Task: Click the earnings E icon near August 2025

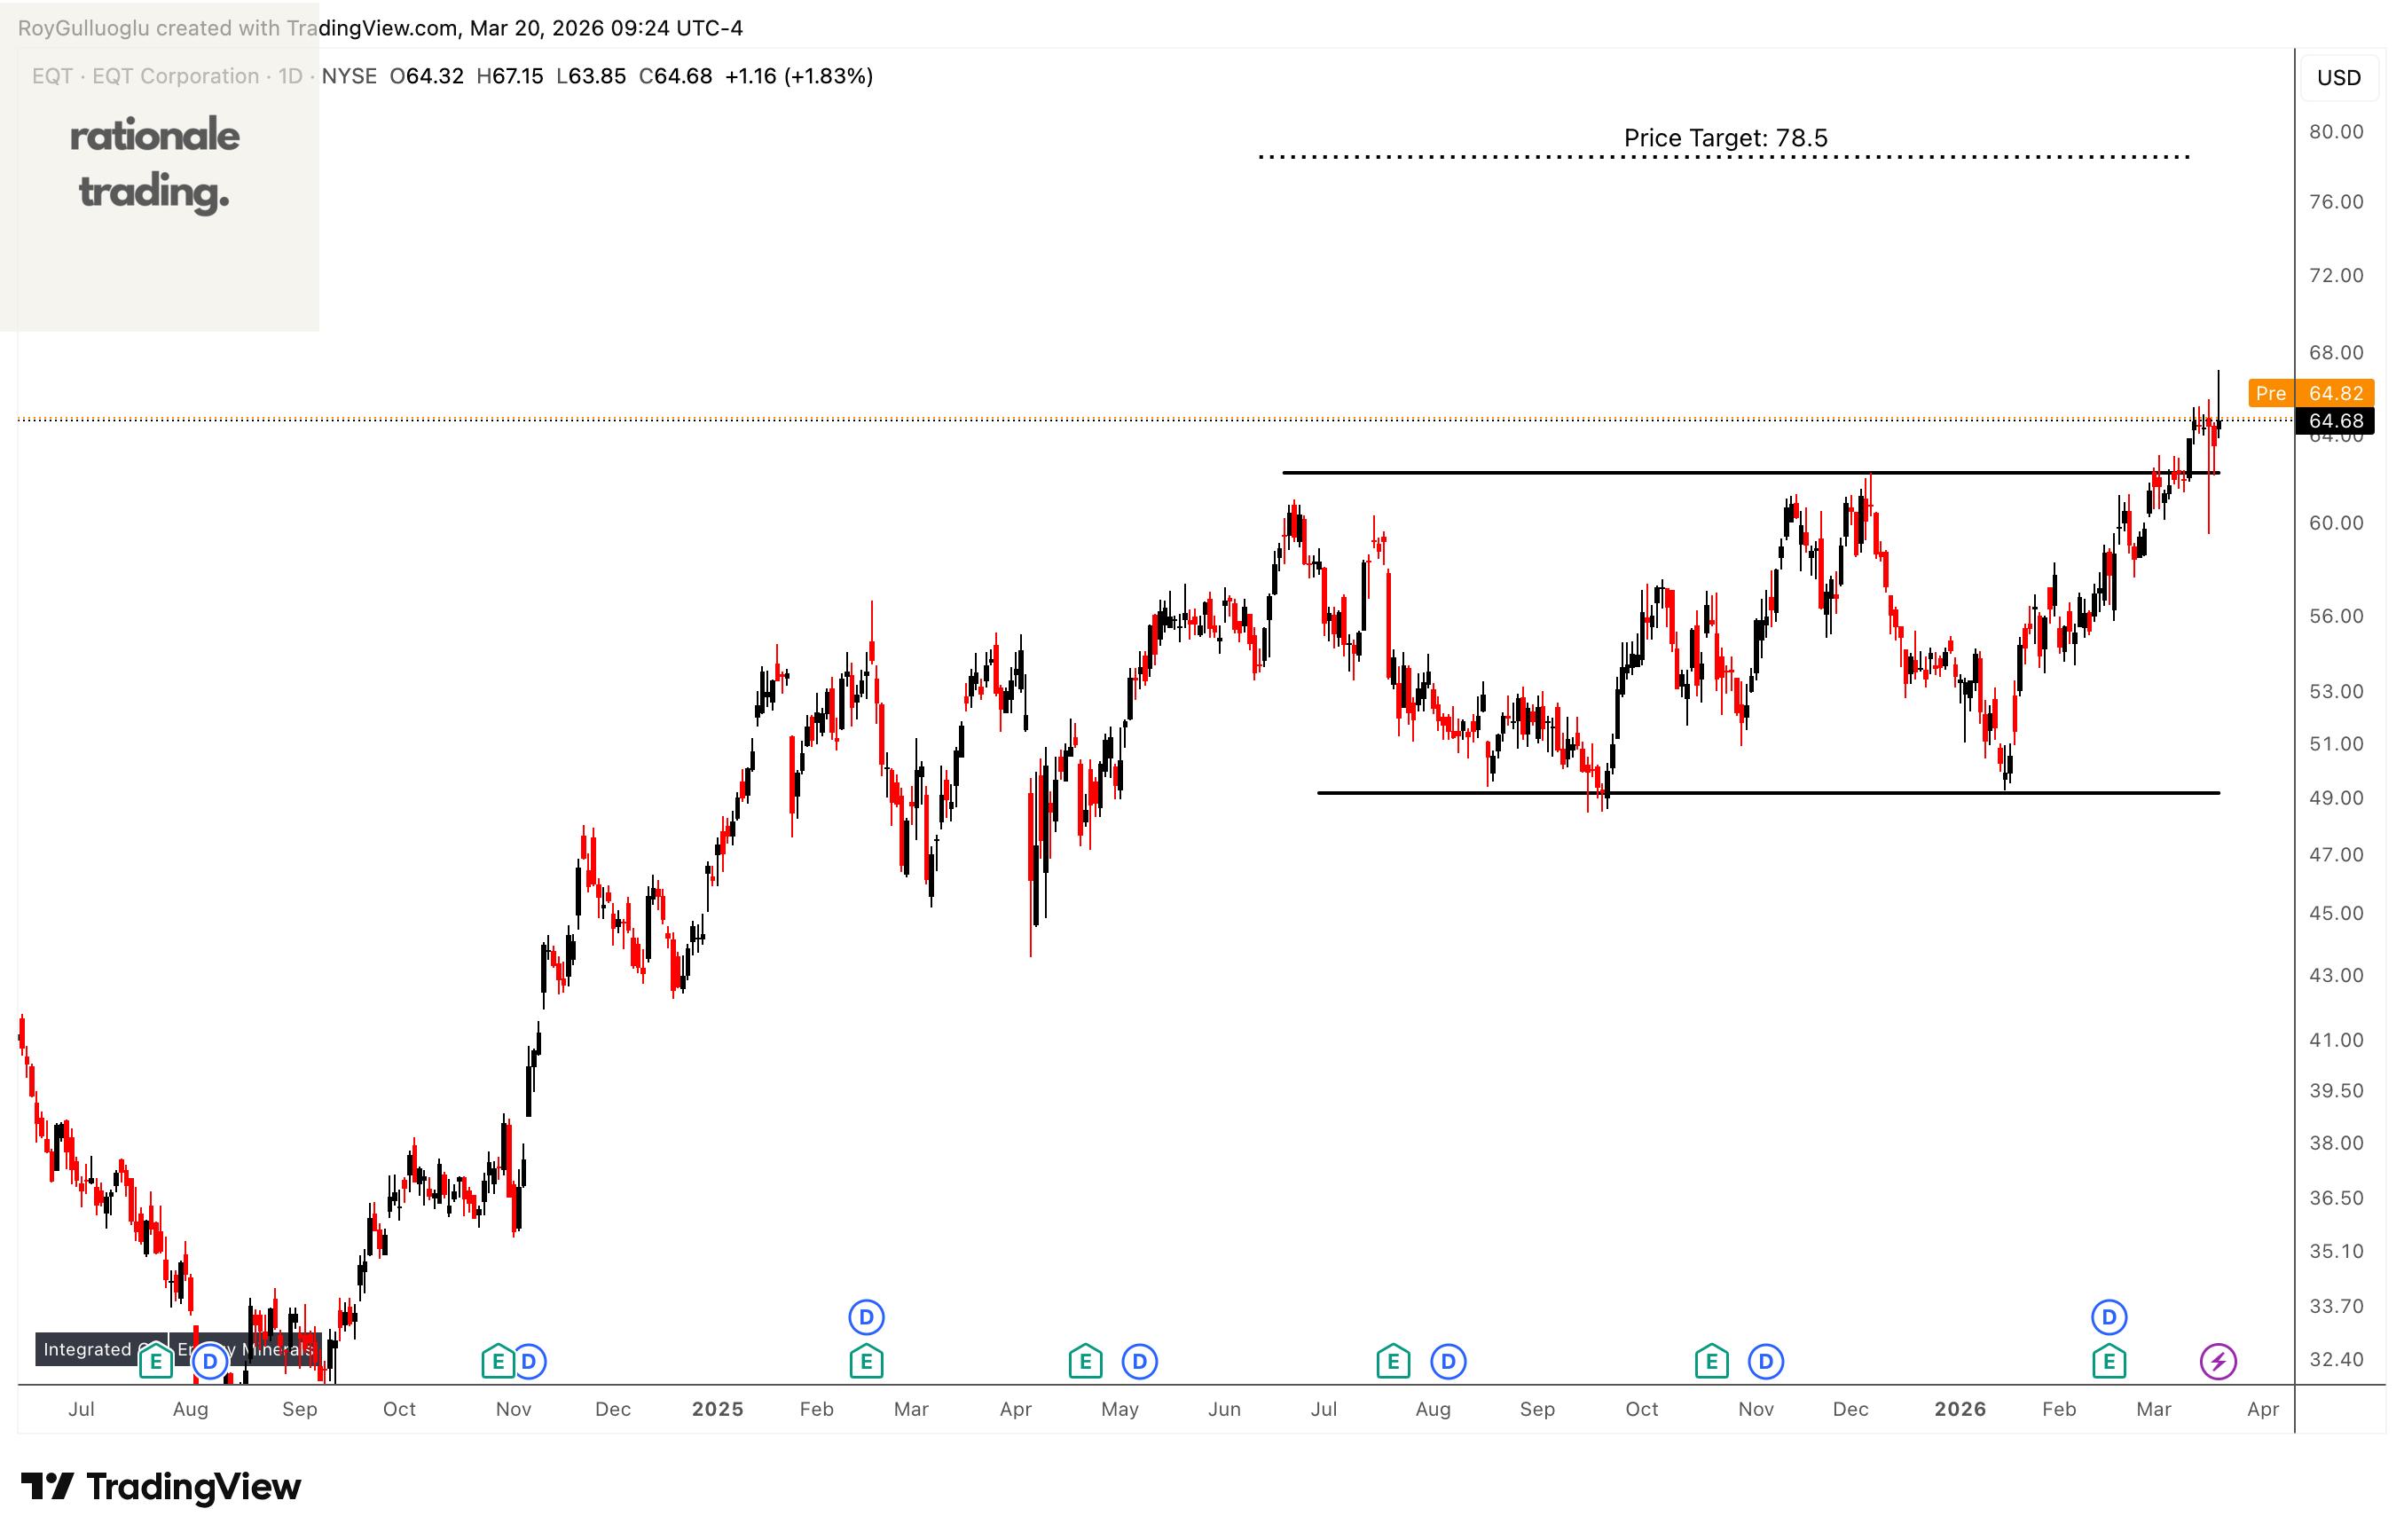Action: click(1393, 1361)
